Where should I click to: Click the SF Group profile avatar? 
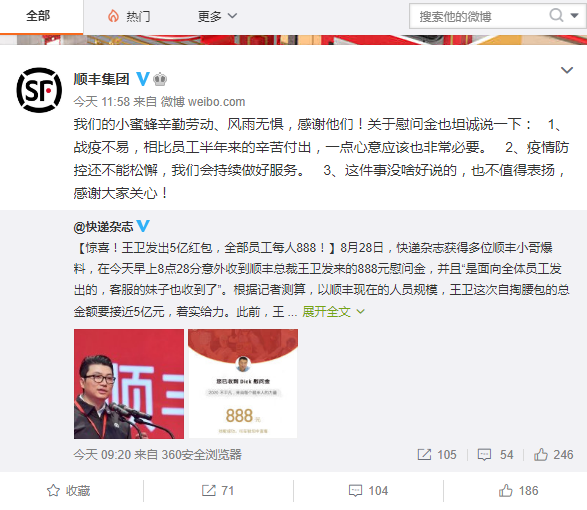point(39,90)
